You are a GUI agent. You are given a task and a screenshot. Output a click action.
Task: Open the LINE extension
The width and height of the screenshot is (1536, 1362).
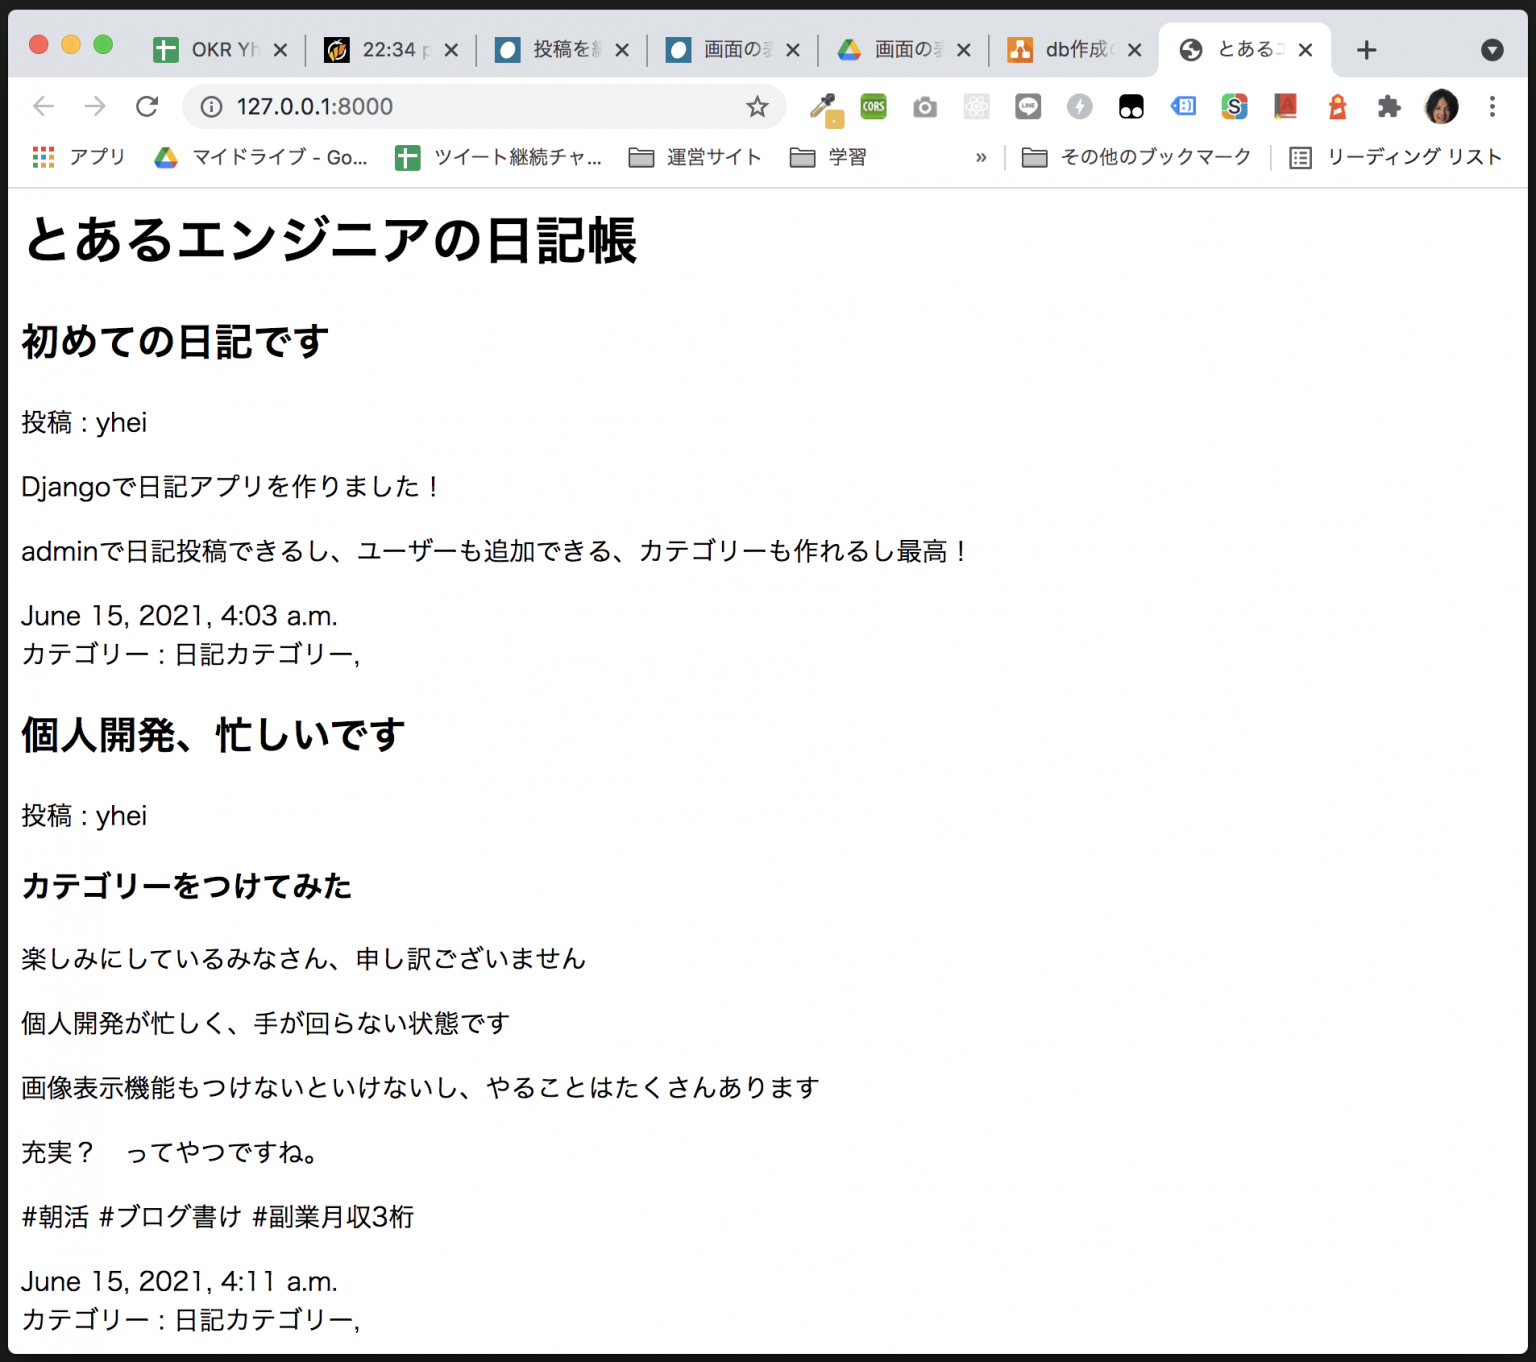click(x=1028, y=106)
